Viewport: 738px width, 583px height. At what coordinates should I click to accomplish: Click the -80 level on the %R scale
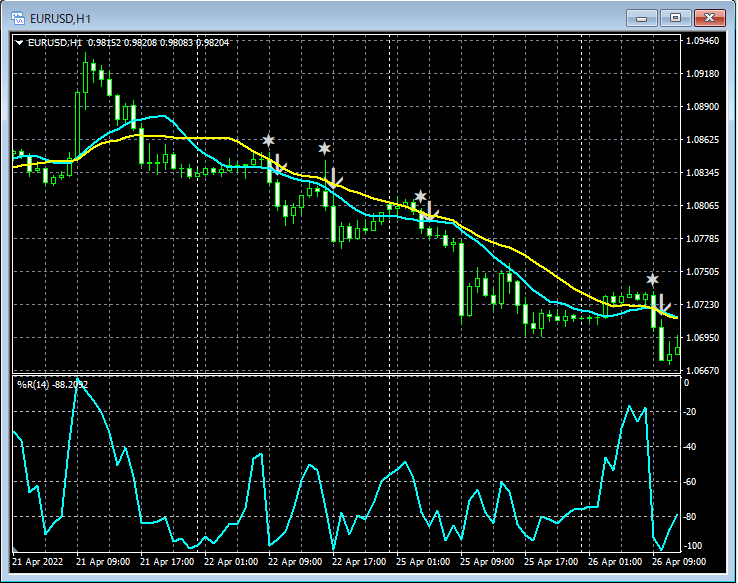690,517
